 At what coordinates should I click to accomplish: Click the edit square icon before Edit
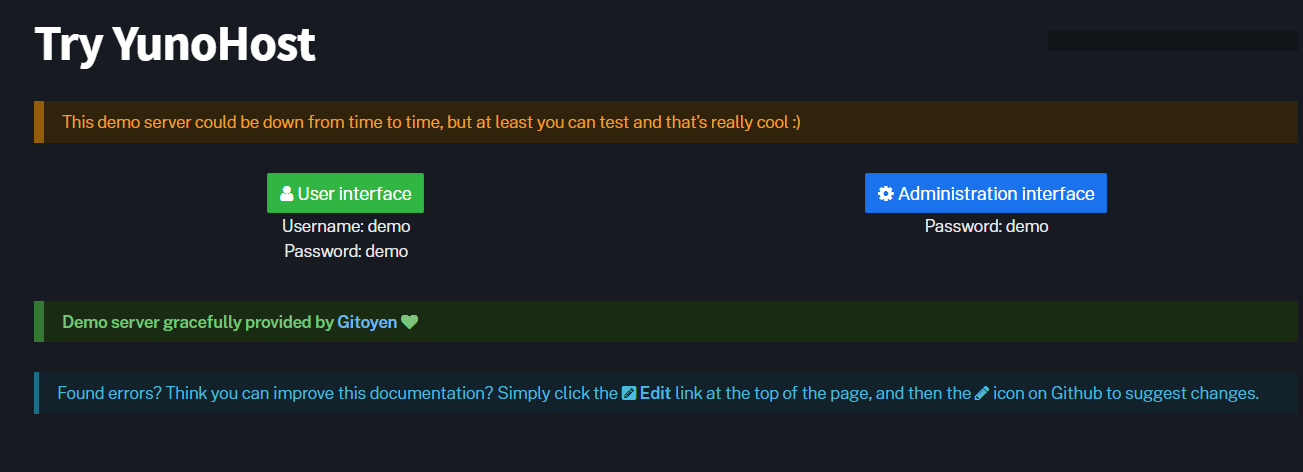(x=629, y=393)
